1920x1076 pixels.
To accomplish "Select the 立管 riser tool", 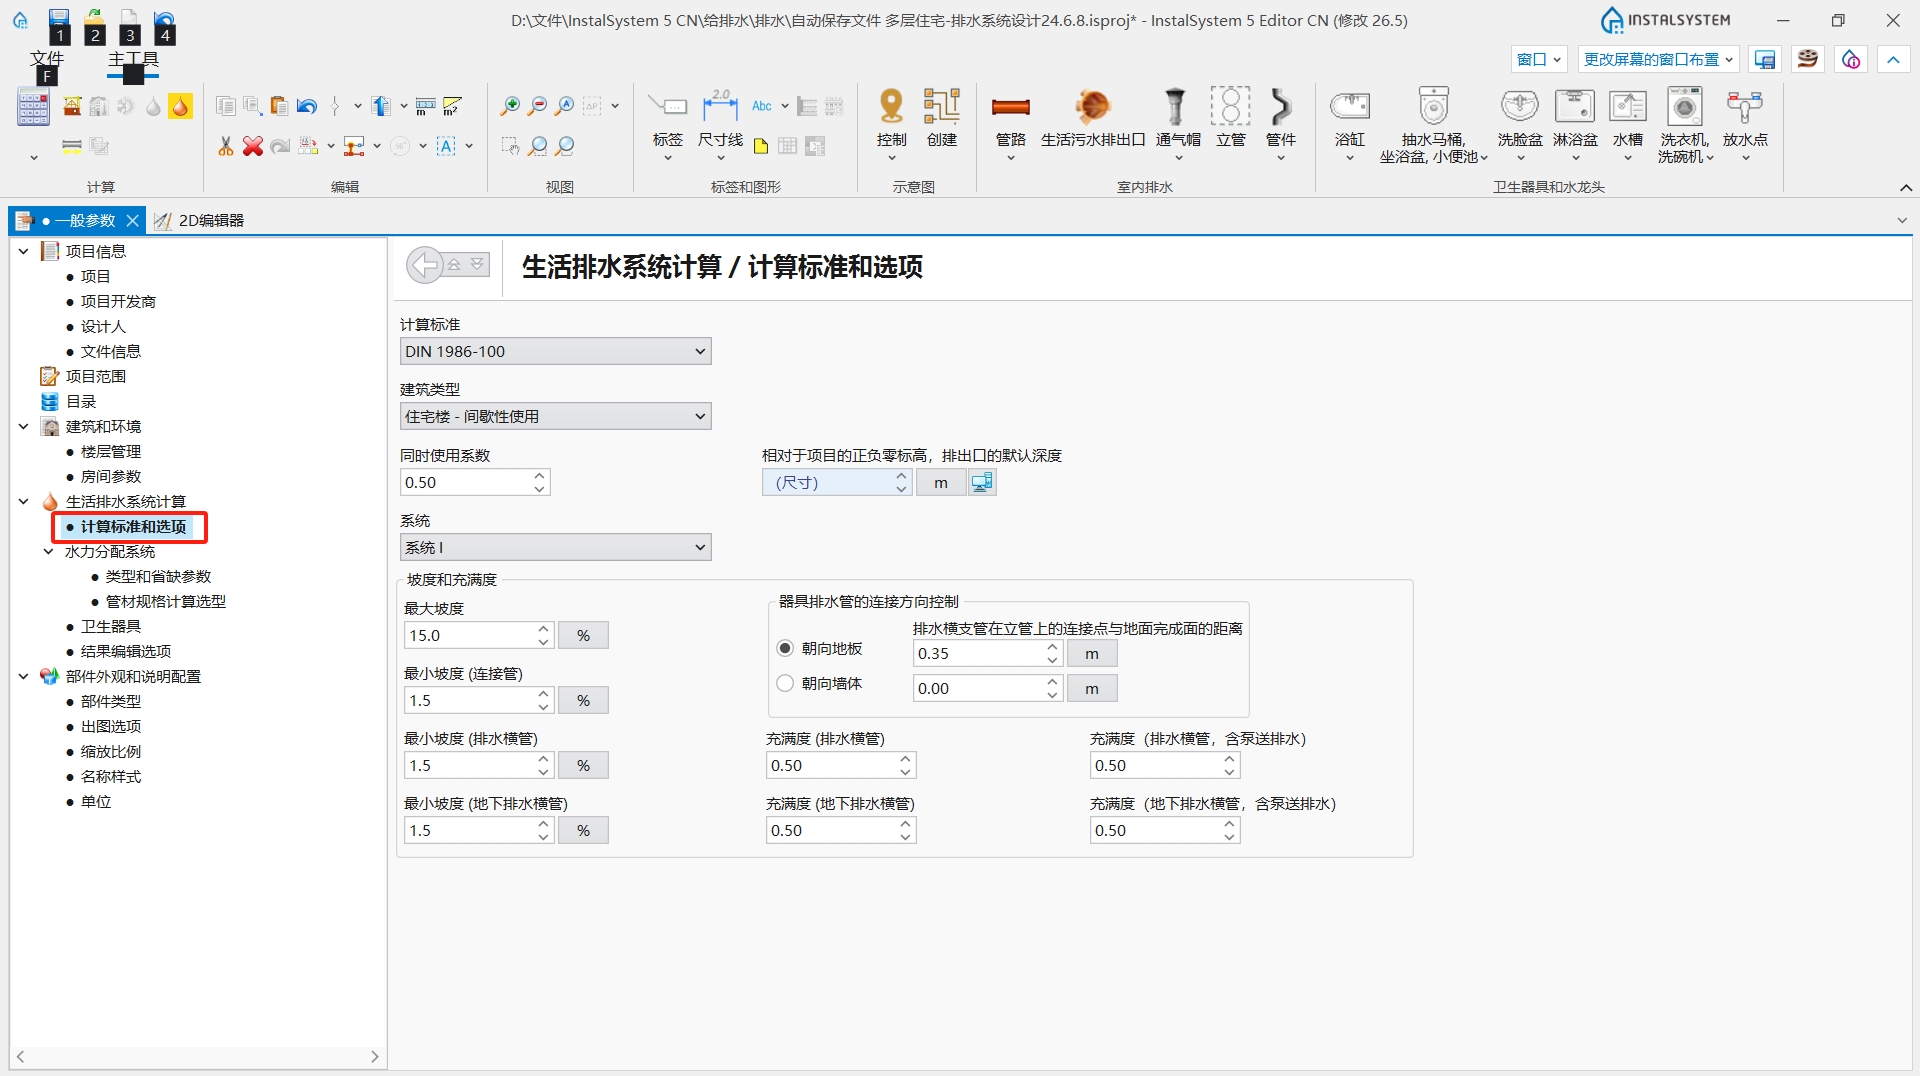I will coord(1231,118).
